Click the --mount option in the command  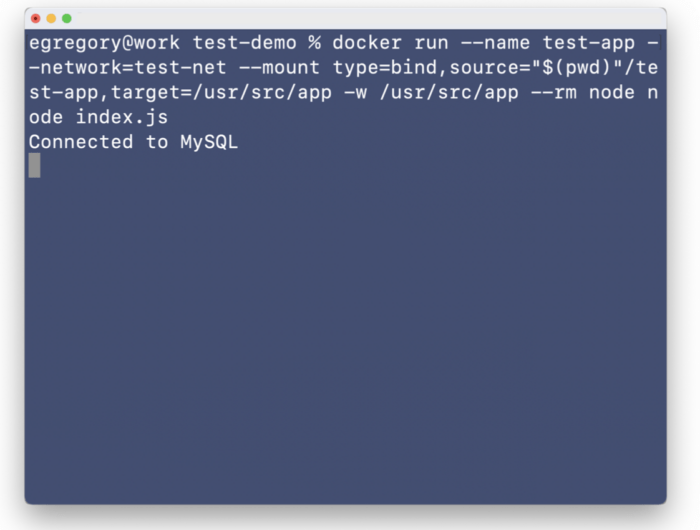coord(279,68)
